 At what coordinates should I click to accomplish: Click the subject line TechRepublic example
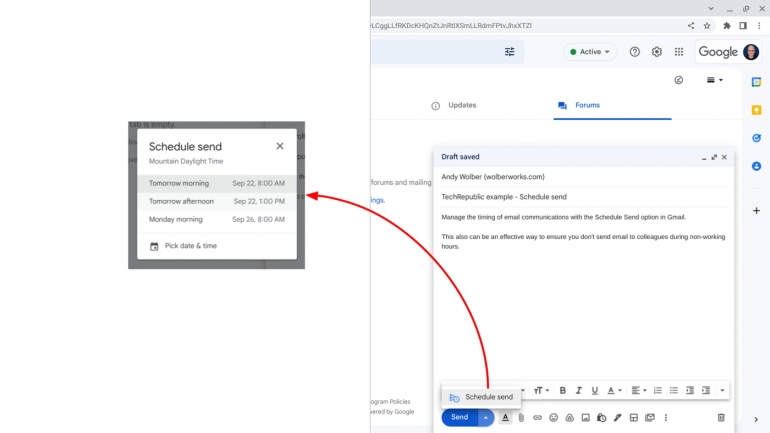pos(583,197)
